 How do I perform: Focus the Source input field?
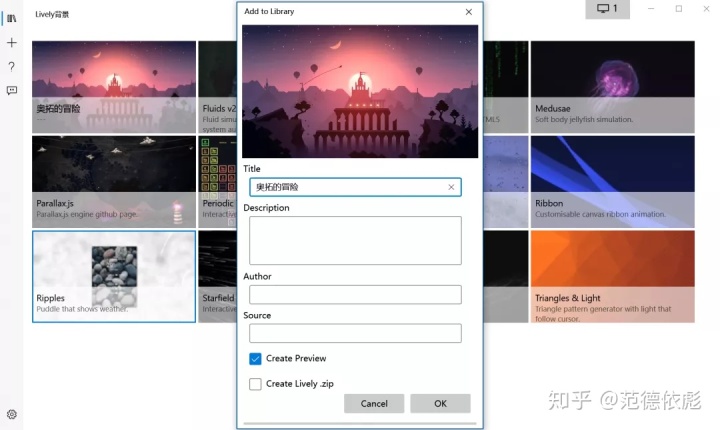(355, 333)
